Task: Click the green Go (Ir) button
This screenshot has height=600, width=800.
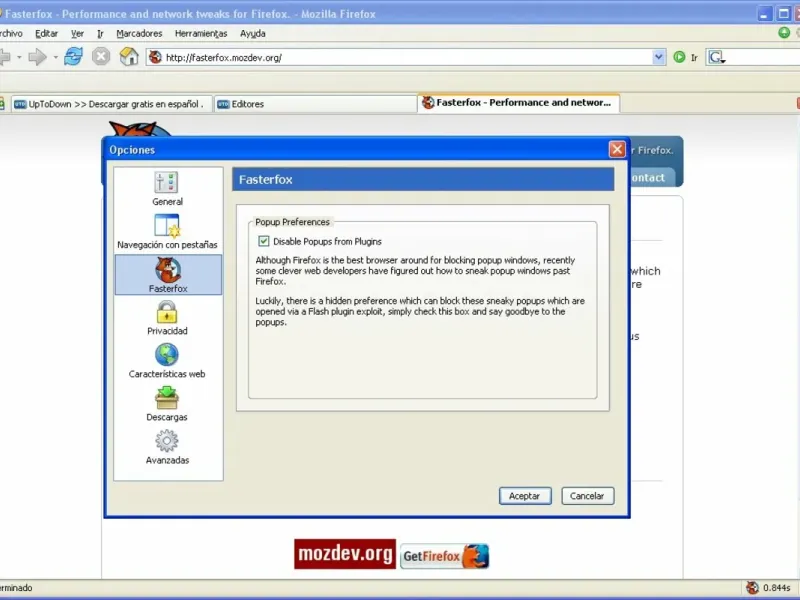Action: tap(679, 57)
